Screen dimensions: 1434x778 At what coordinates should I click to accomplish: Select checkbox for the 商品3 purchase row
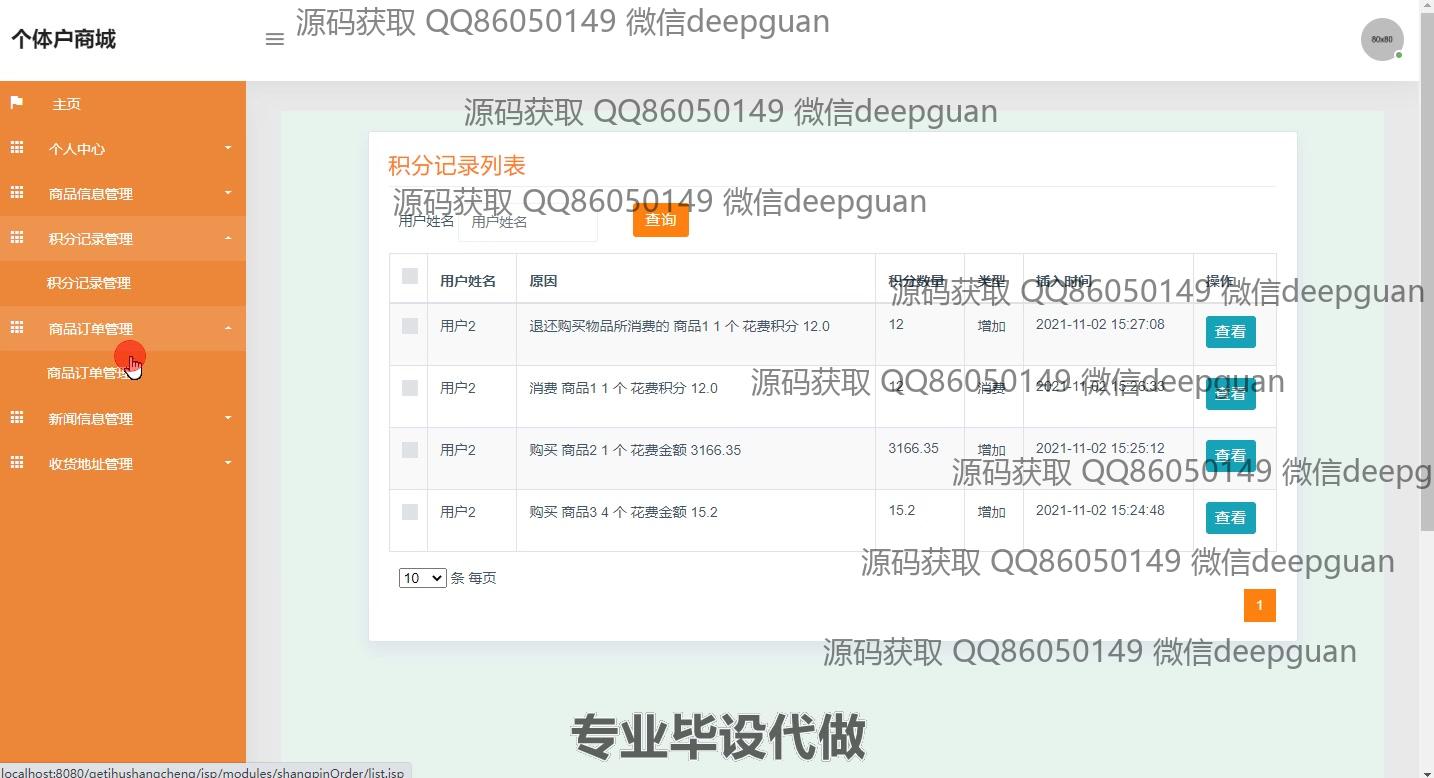[x=409, y=512]
